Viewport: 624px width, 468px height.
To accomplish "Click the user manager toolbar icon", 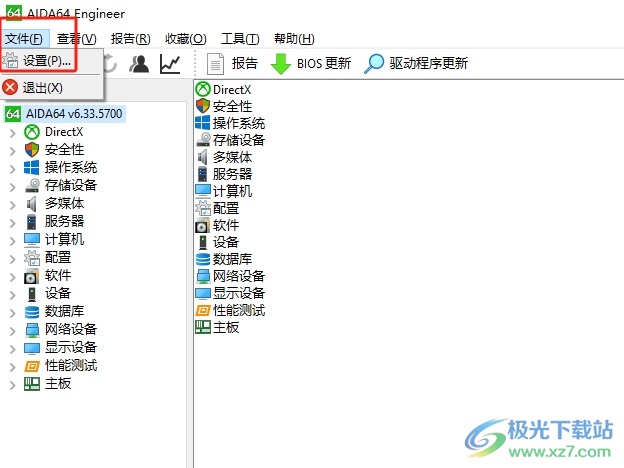I will [139, 64].
